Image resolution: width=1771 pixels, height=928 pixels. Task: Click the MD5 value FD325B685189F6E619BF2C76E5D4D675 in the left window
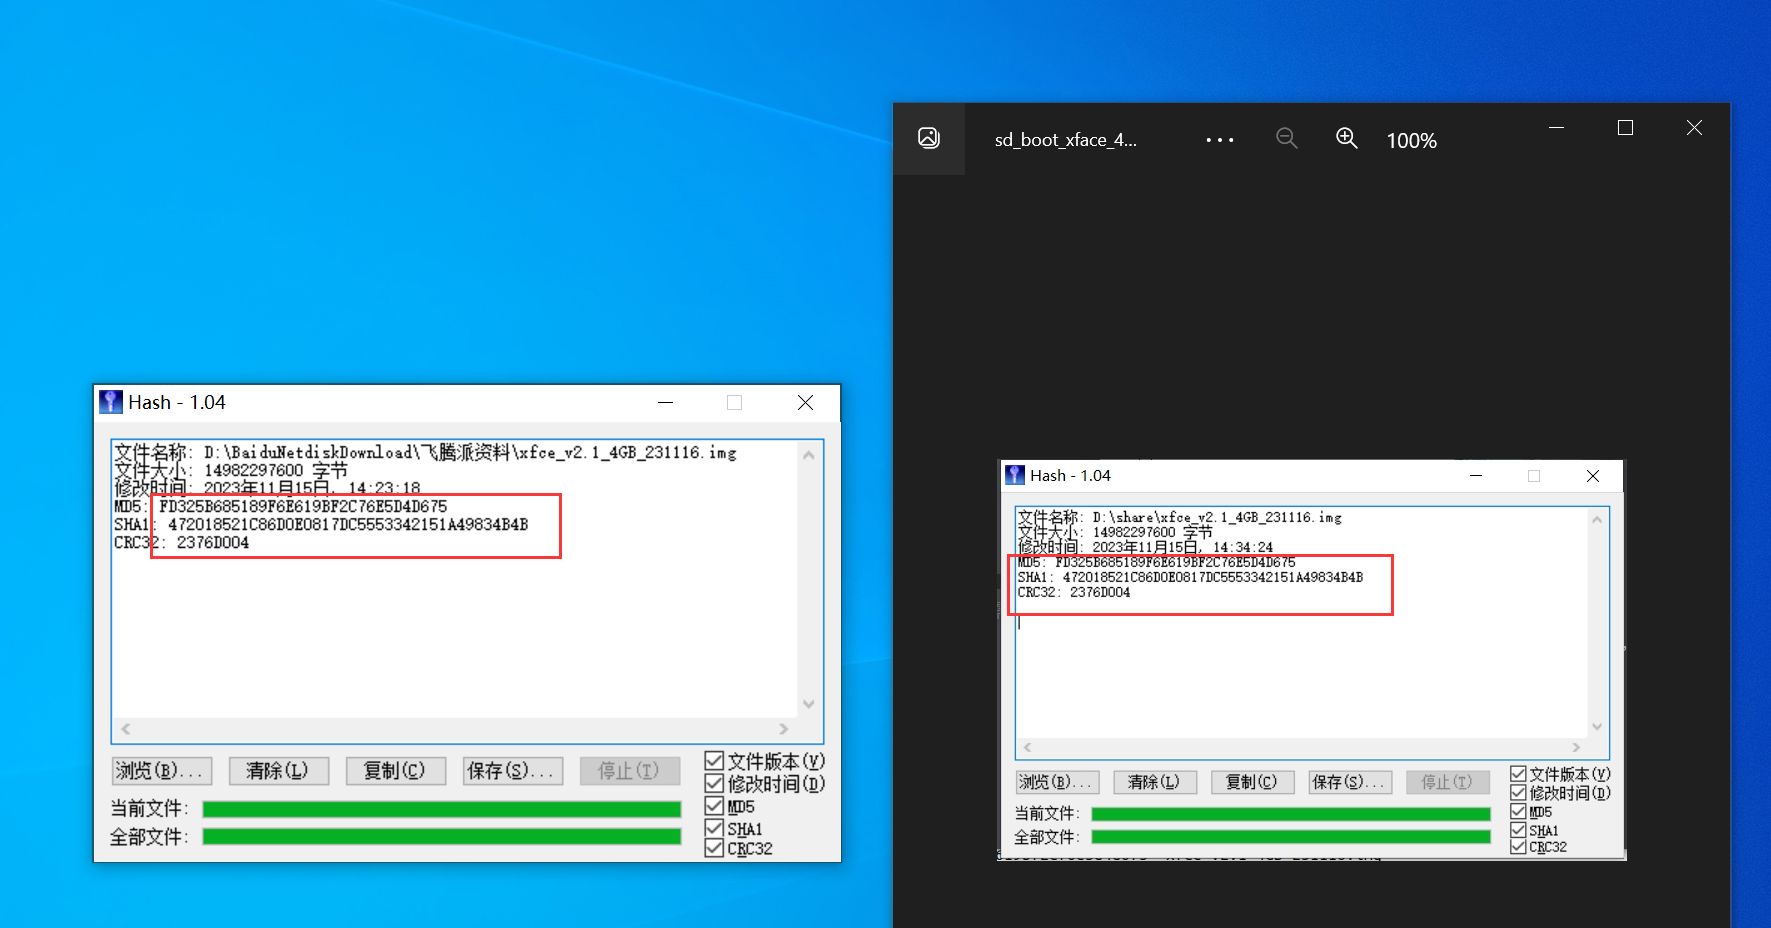pos(303,507)
